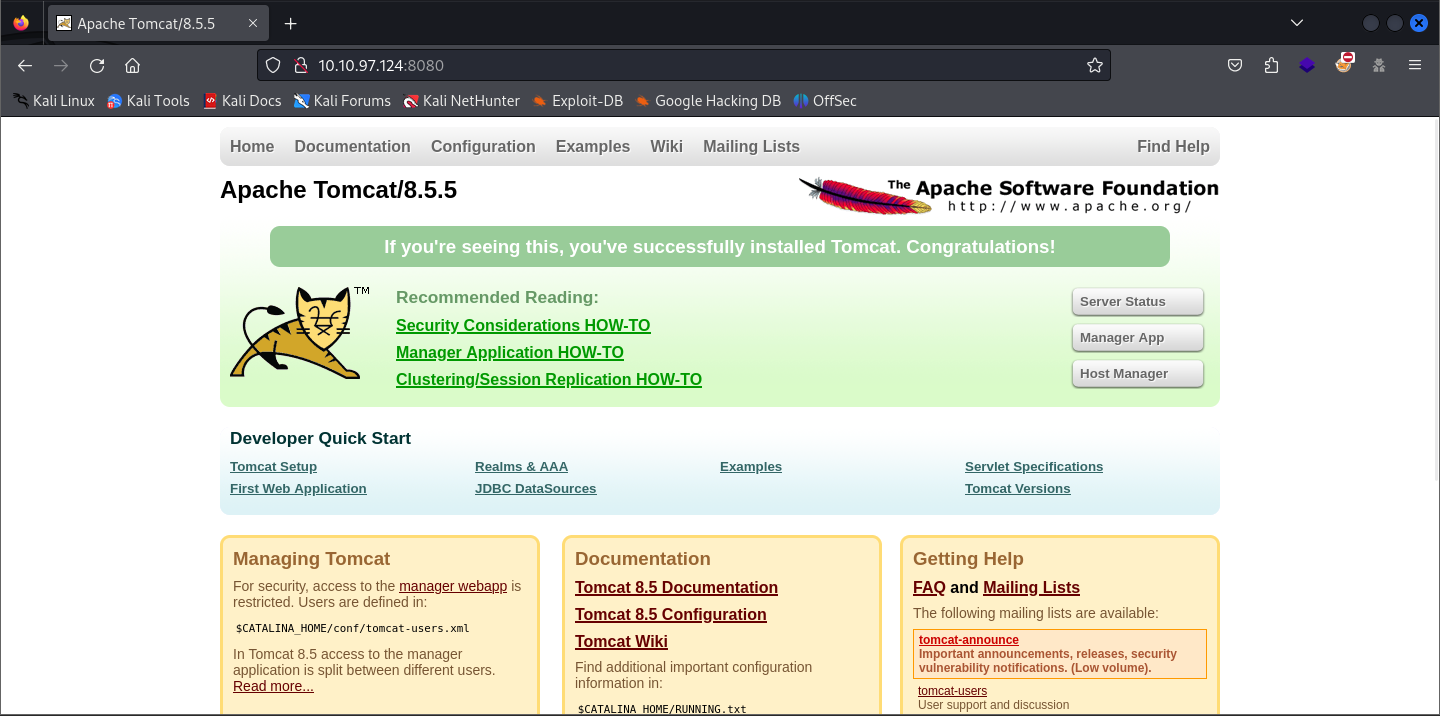The image size is (1440, 716).
Task: Open the JDBC DataSources link
Action: [x=535, y=489]
